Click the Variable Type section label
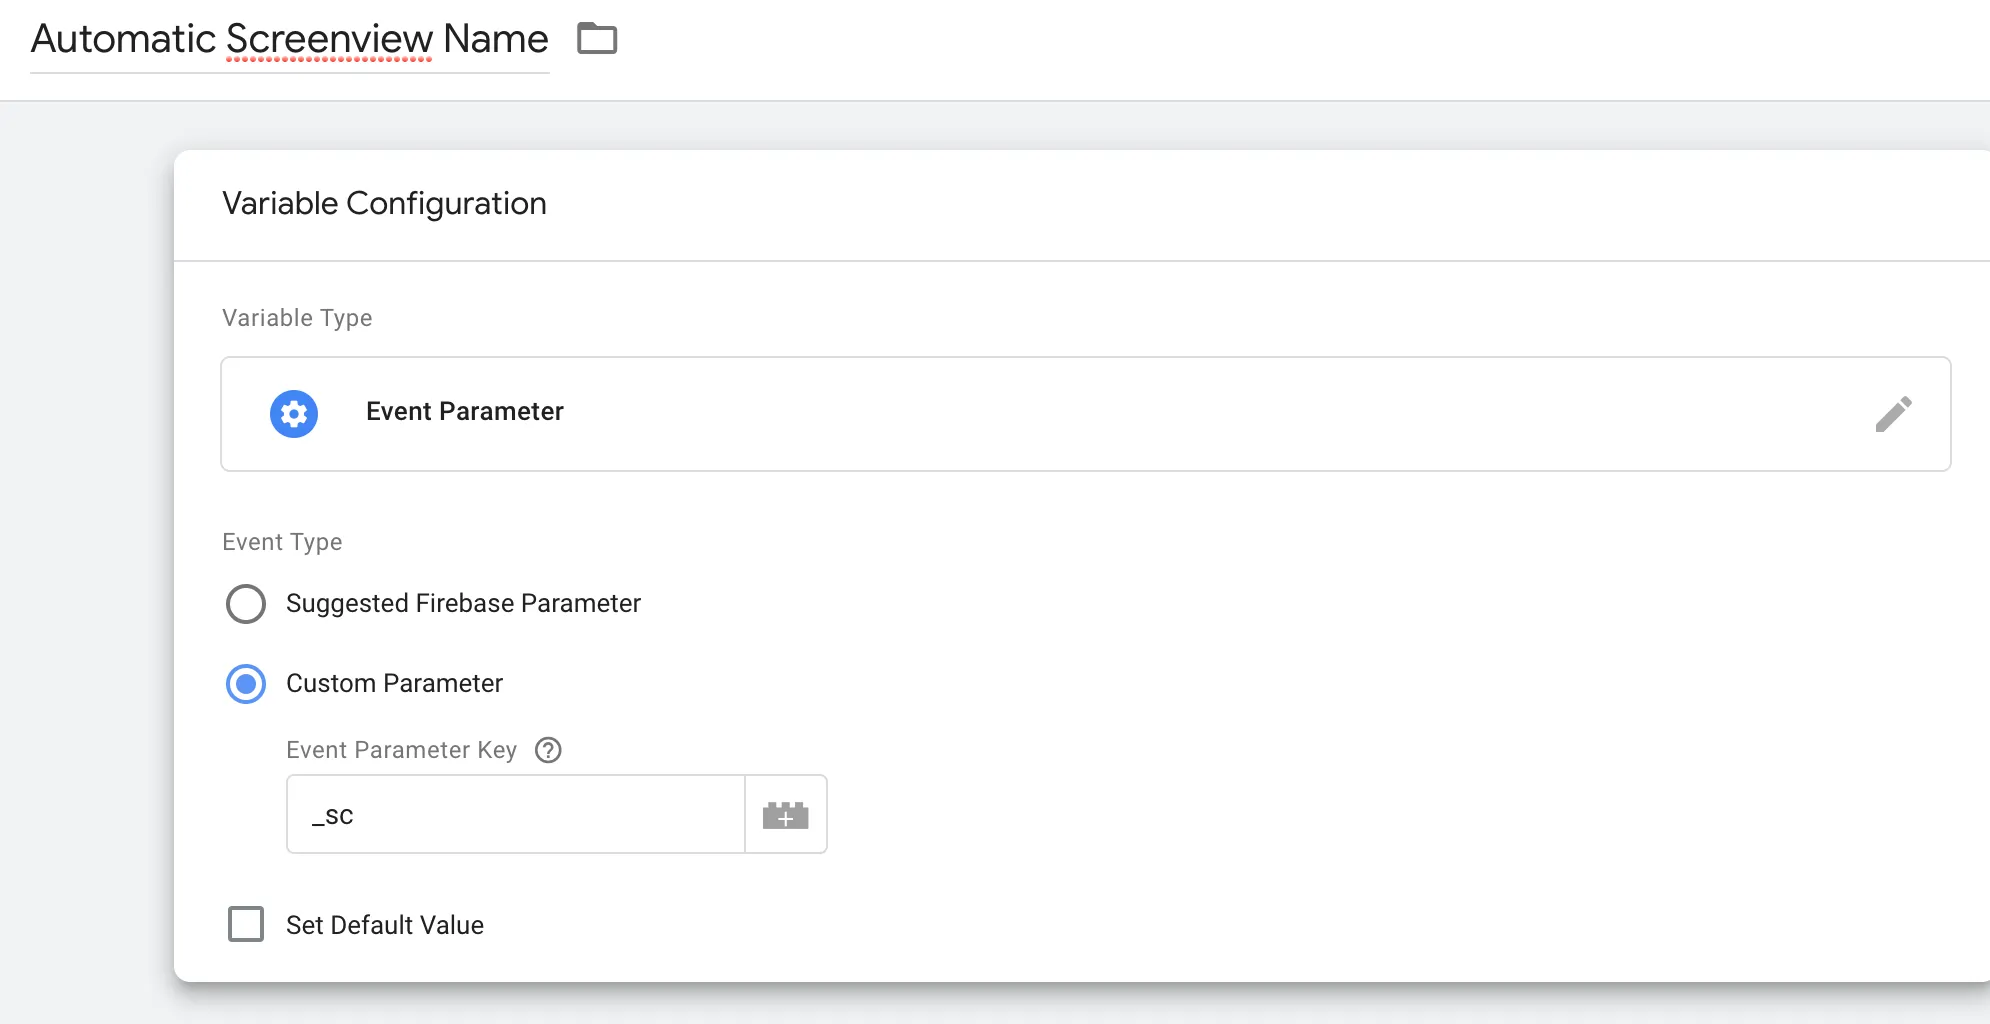The image size is (1990, 1024). click(297, 318)
